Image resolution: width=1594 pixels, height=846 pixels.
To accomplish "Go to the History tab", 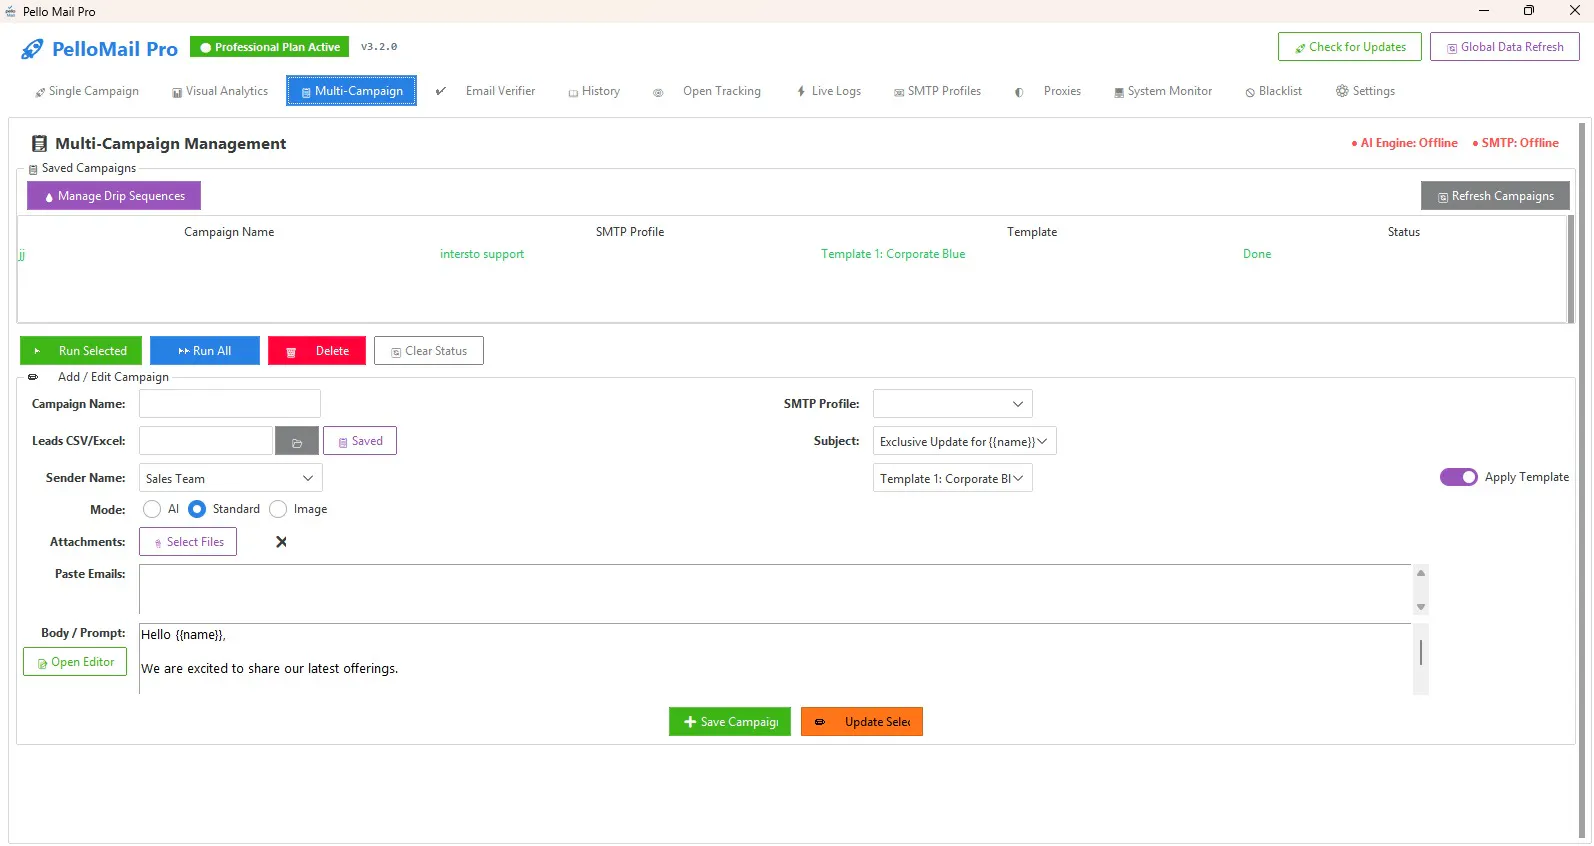I will point(594,91).
